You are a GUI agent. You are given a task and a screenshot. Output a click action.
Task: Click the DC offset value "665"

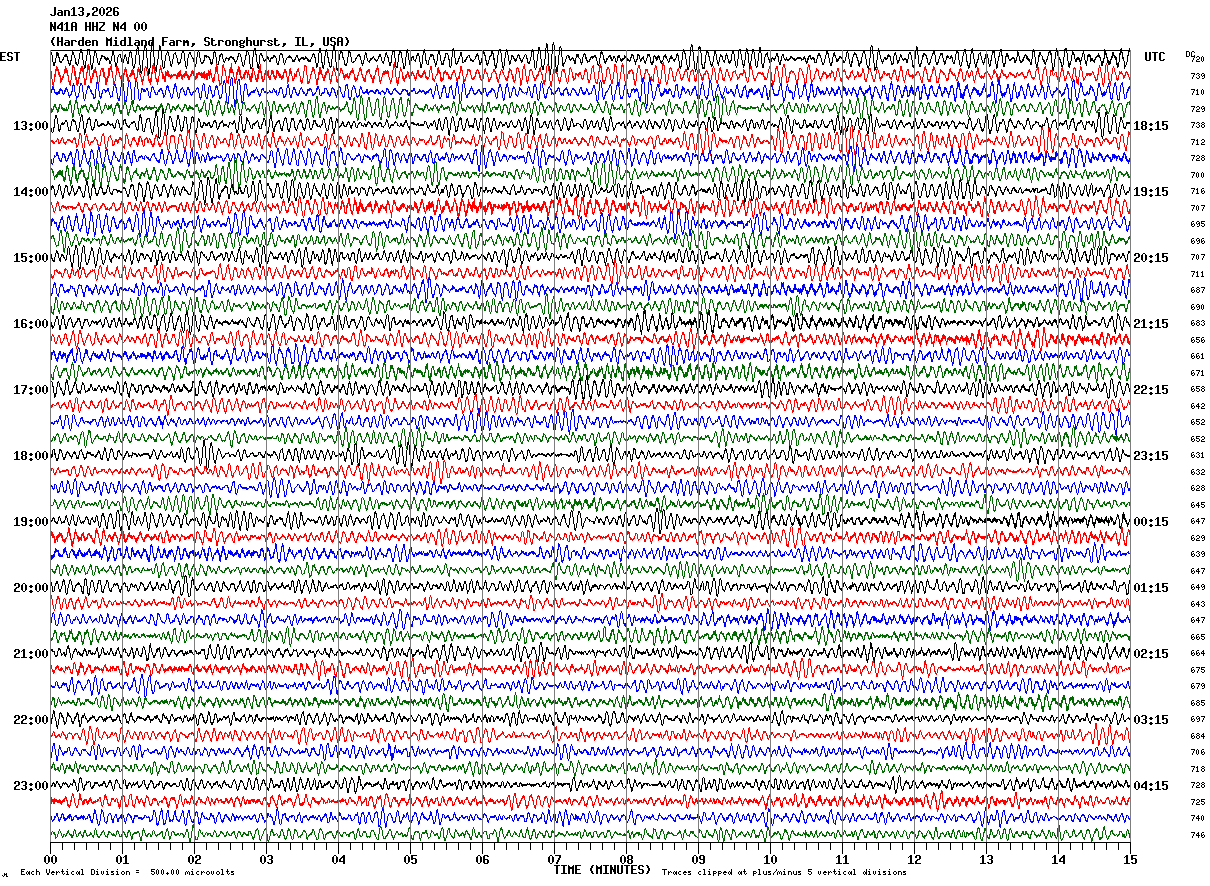coord(1197,637)
